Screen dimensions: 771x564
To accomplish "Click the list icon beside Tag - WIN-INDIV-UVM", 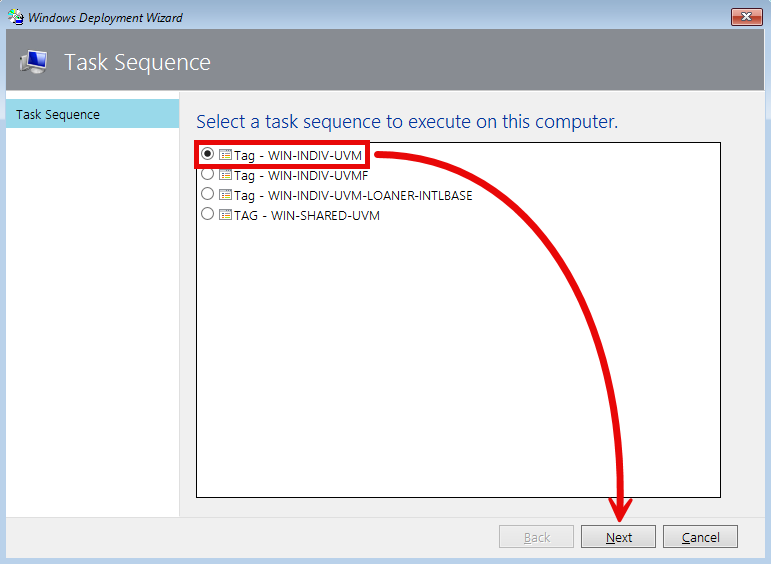I will click(225, 155).
